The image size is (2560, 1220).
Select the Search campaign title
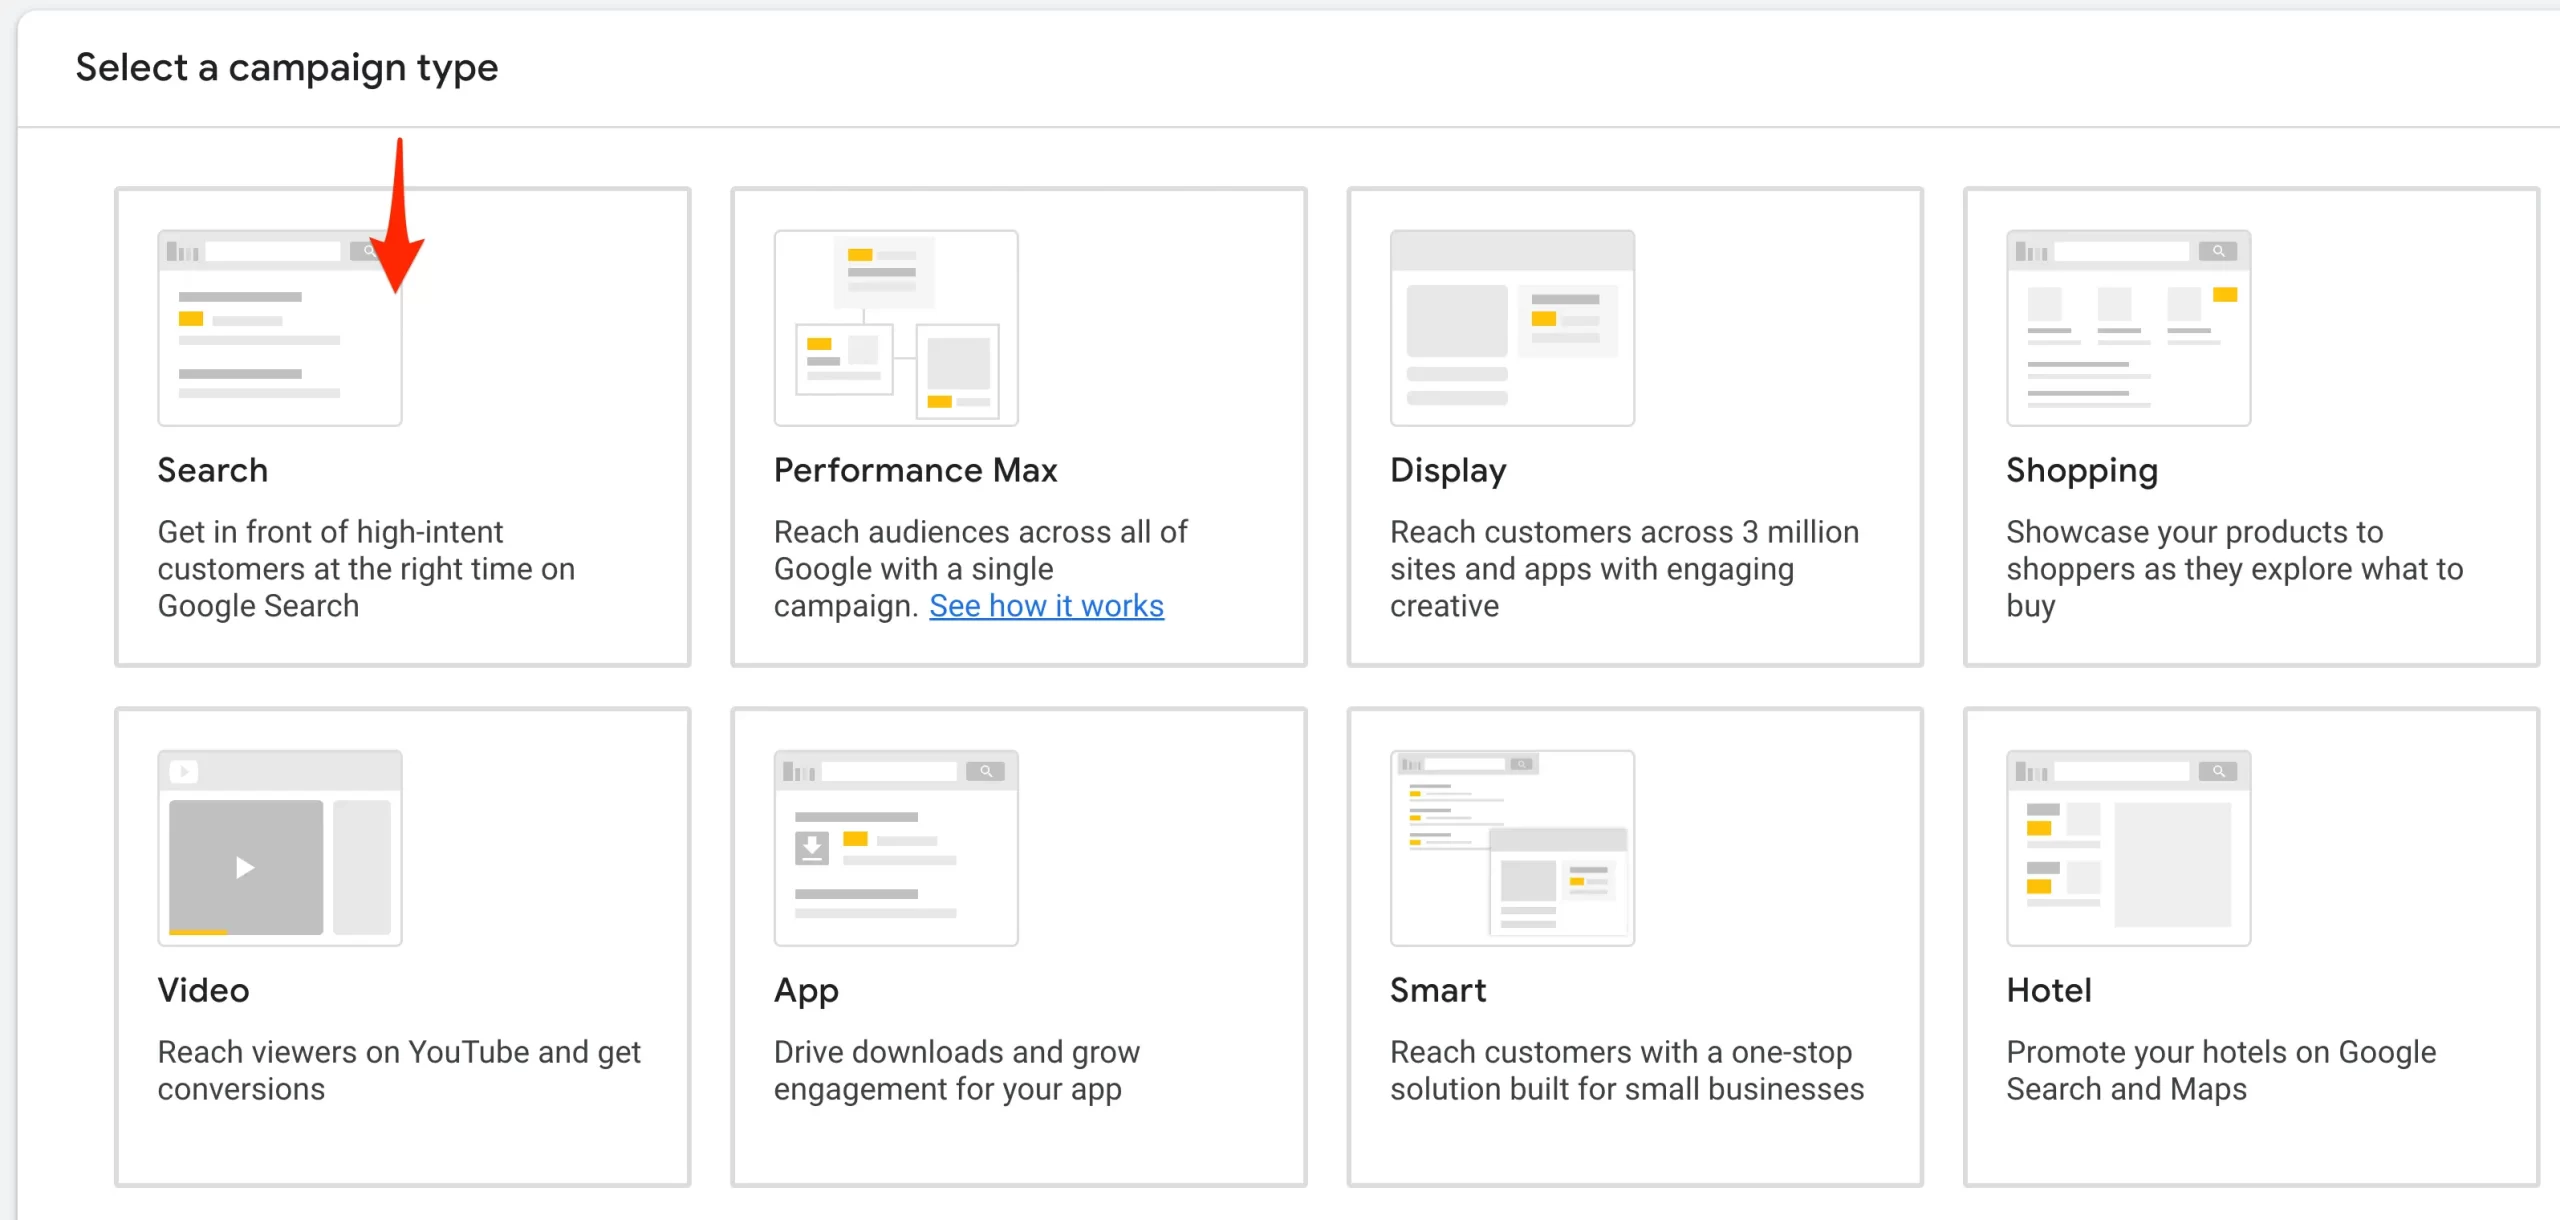tap(213, 470)
